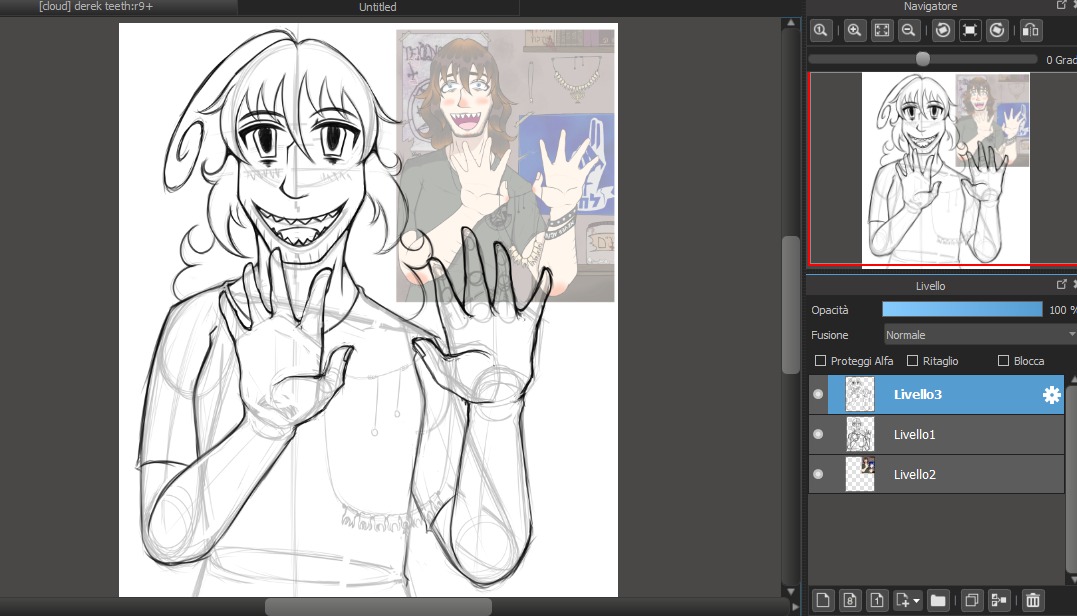Flip canvas horizontally in Navigatore
The width and height of the screenshot is (1077, 616).
[x=1030, y=30]
